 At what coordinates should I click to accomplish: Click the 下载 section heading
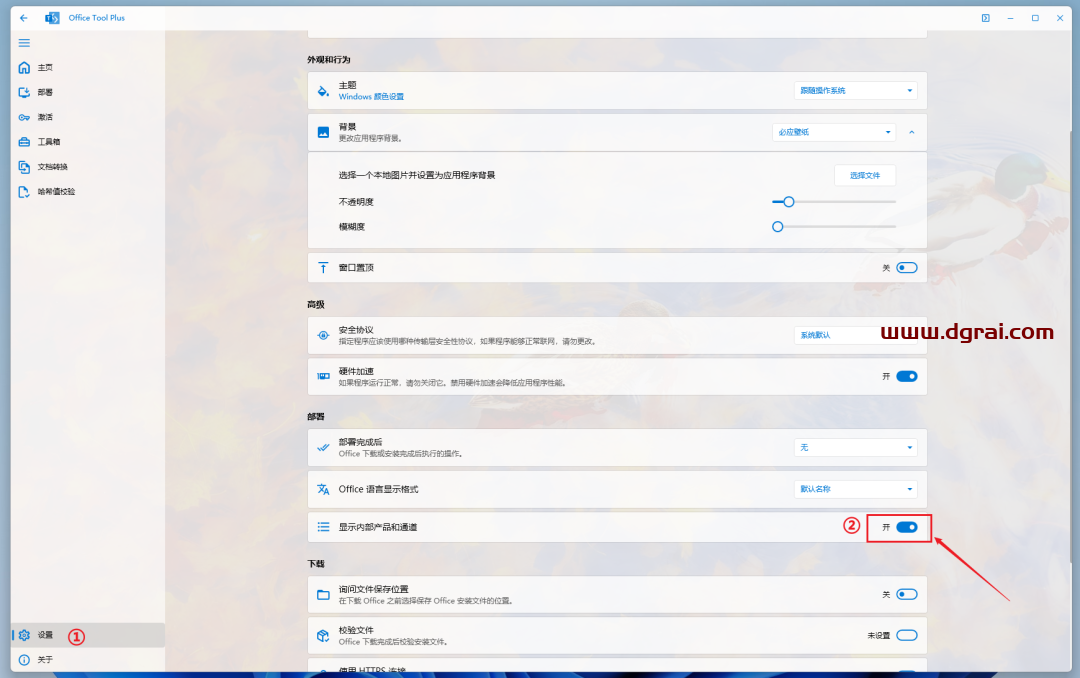coord(315,564)
